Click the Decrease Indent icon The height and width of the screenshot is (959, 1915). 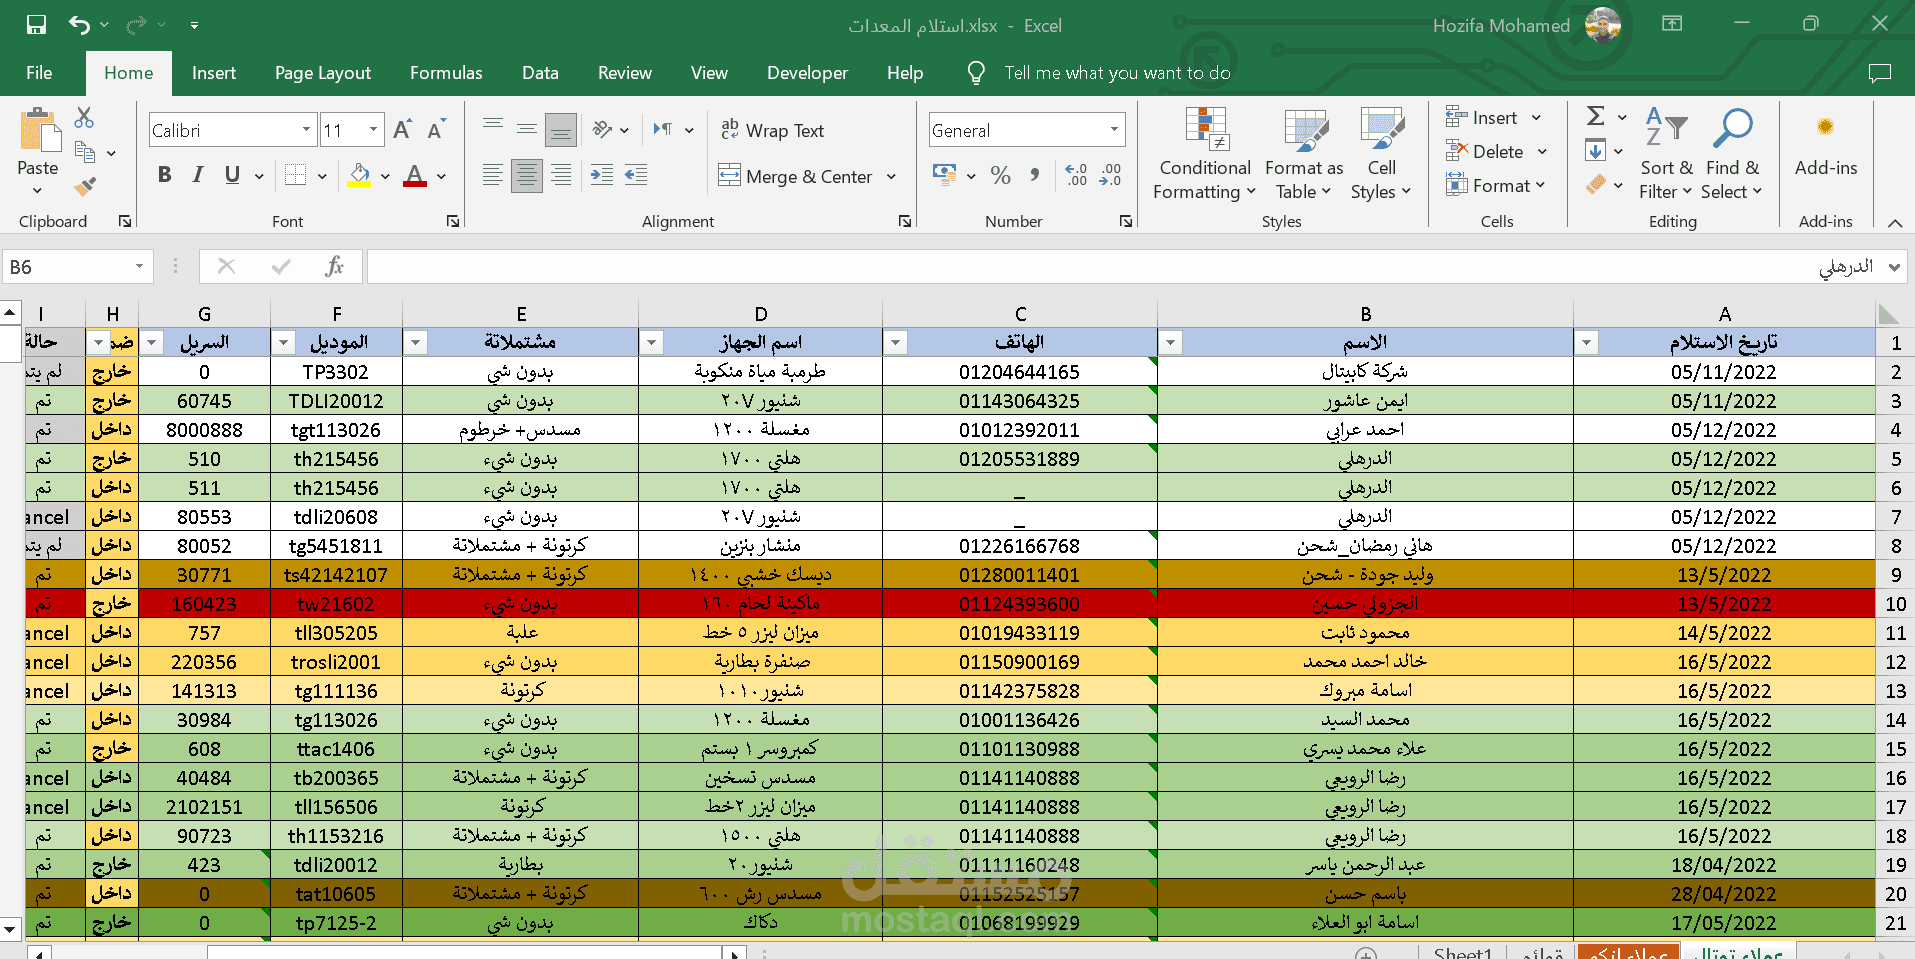click(x=602, y=175)
